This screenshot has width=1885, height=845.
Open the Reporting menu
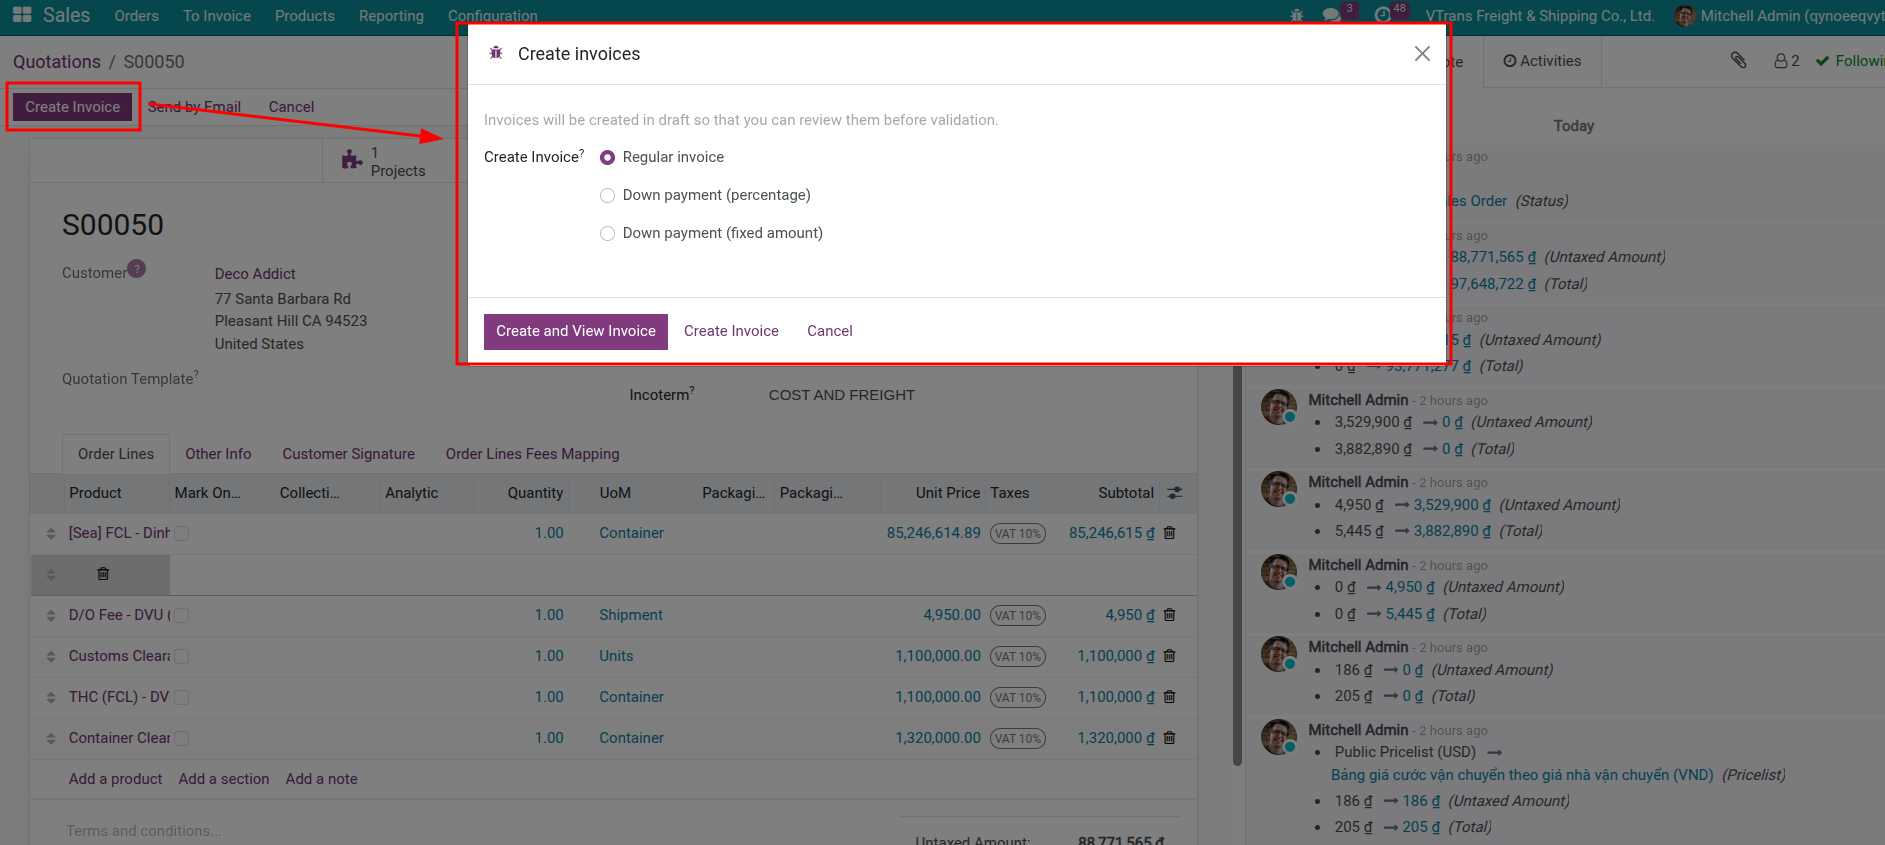point(391,16)
